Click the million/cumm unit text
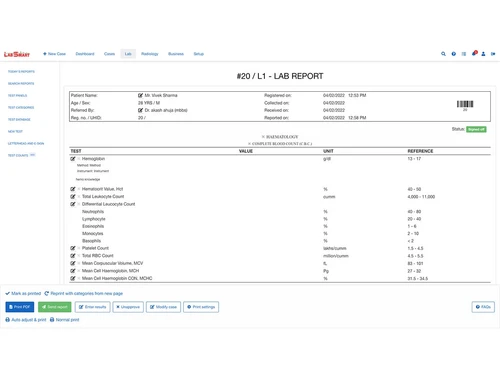500x375 pixels. pos(336,256)
